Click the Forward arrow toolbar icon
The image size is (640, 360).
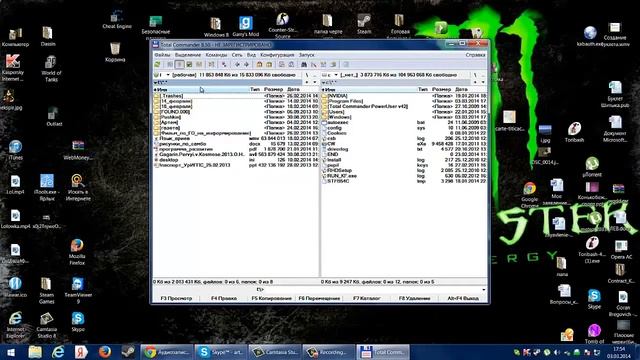tap(247, 64)
